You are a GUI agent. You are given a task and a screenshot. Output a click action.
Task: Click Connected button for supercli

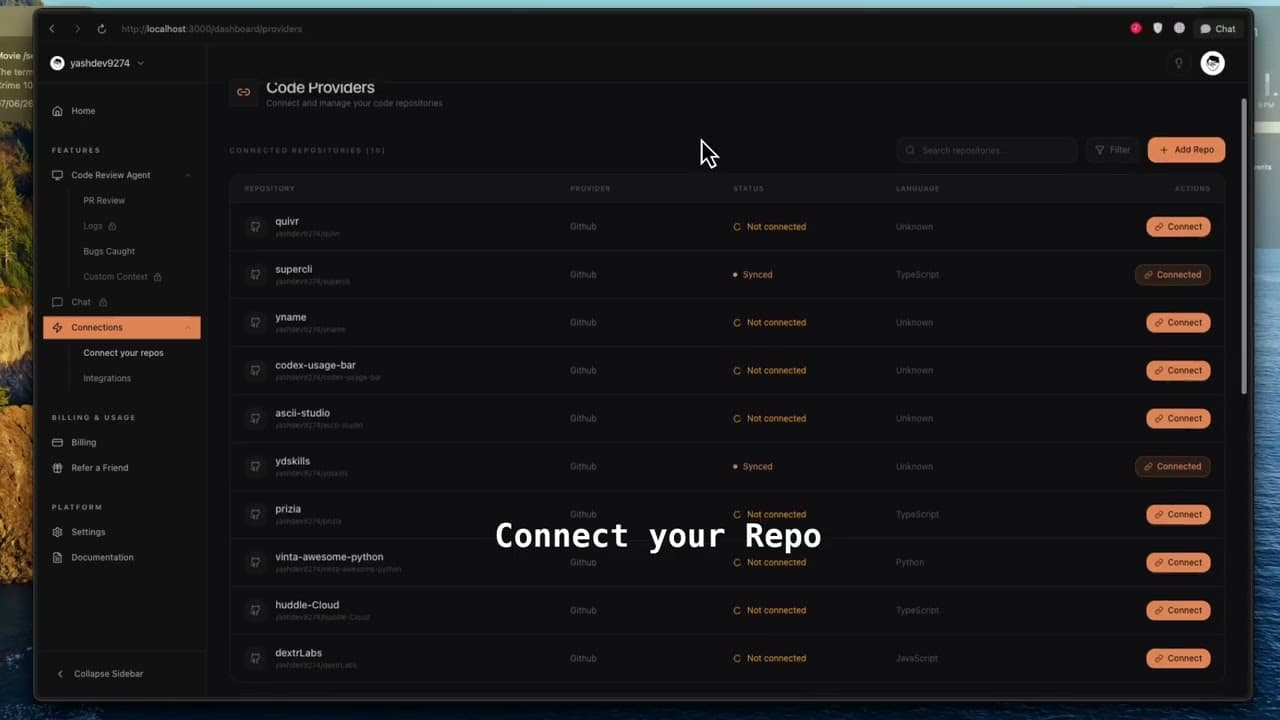pyautogui.click(x=1172, y=275)
